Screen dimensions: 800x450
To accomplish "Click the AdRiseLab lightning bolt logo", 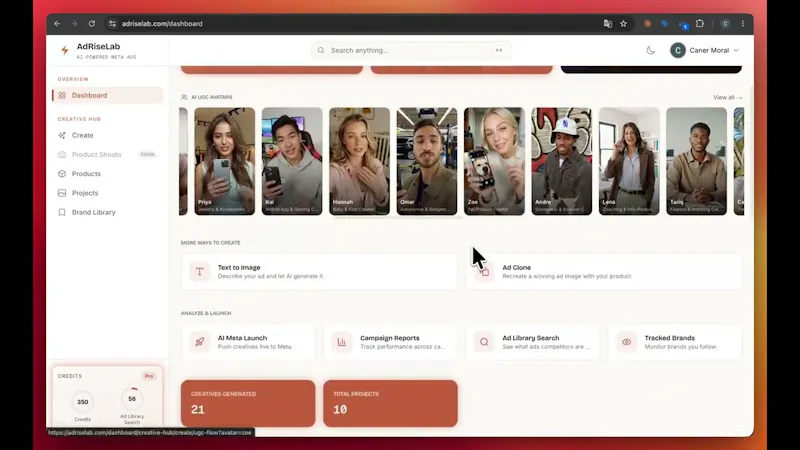I will (x=65, y=50).
